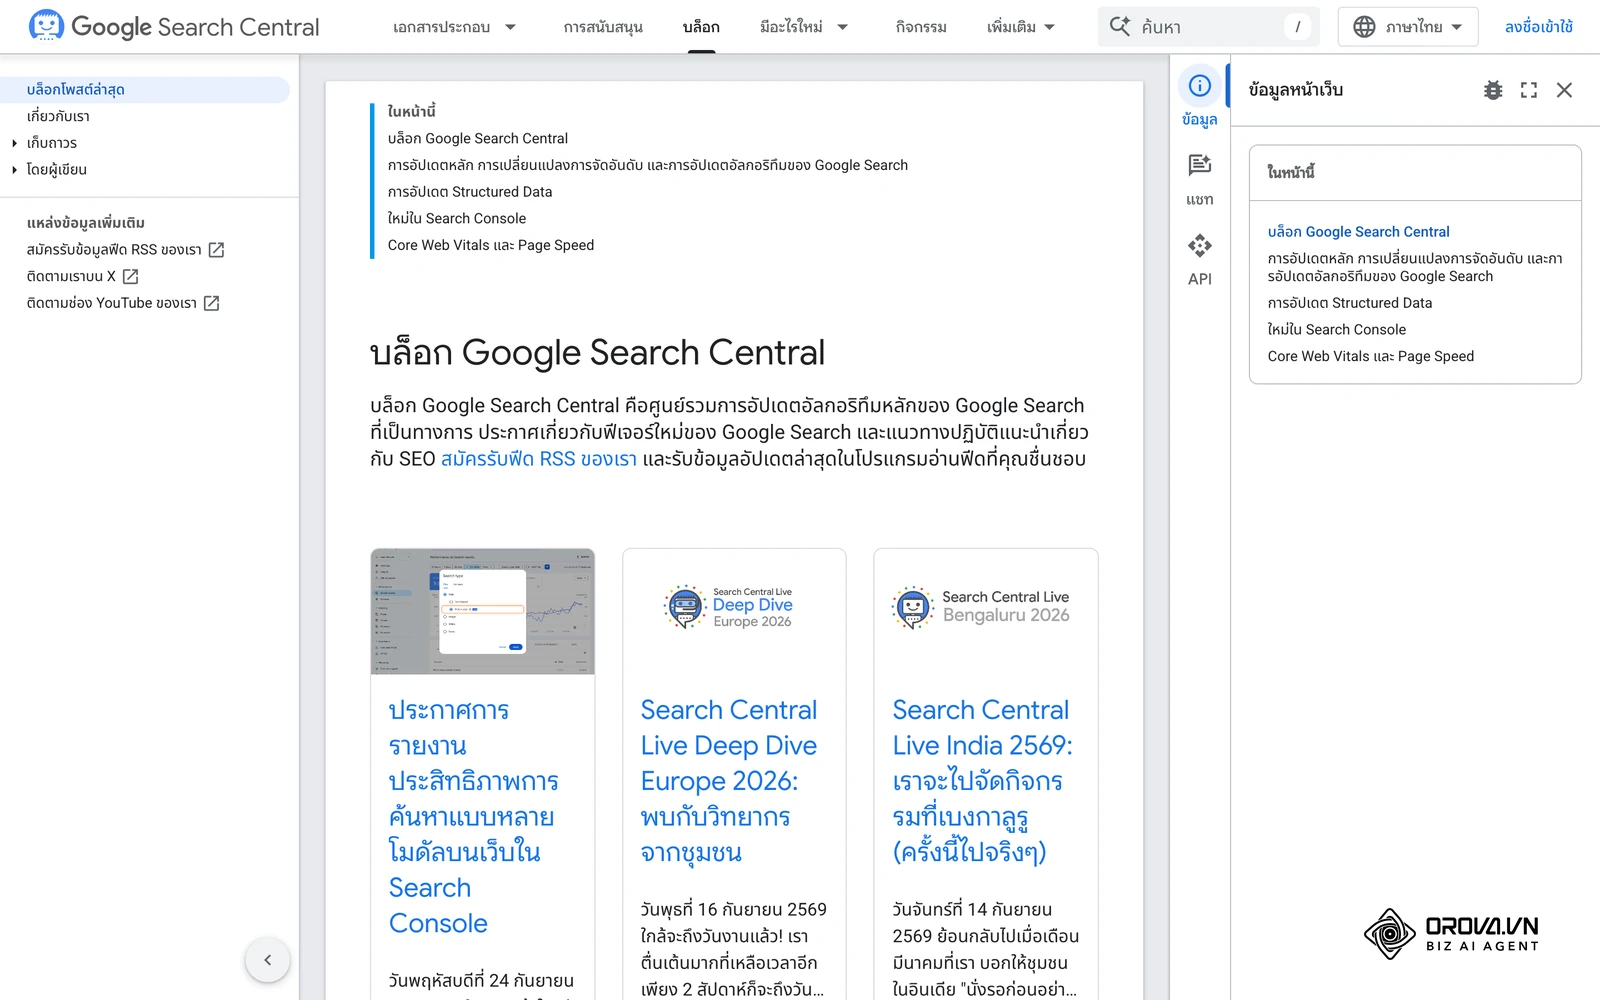This screenshot has width=1600, height=1000.
Task: Click external link icon beside ติดตามเราบน X
Action: coord(130,276)
